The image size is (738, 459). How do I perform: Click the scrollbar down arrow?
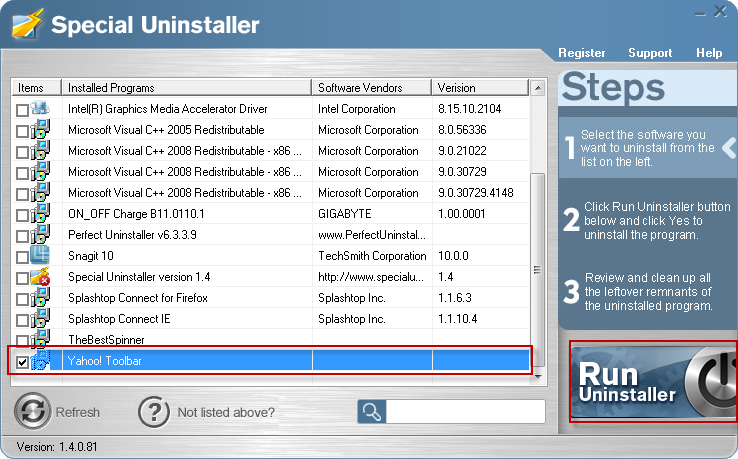pyautogui.click(x=537, y=376)
